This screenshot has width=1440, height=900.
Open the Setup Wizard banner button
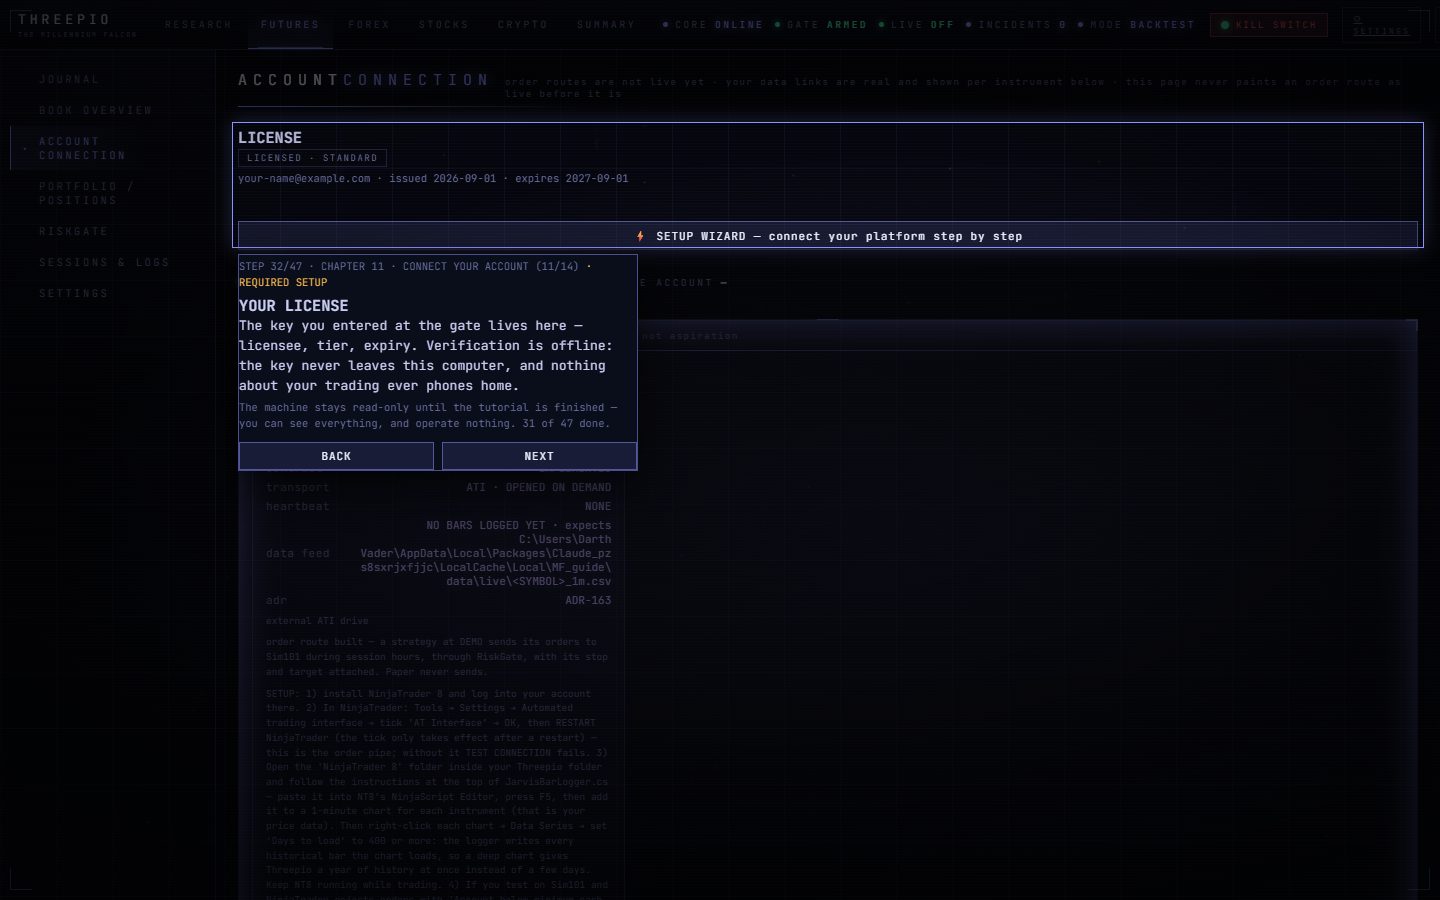point(828,235)
